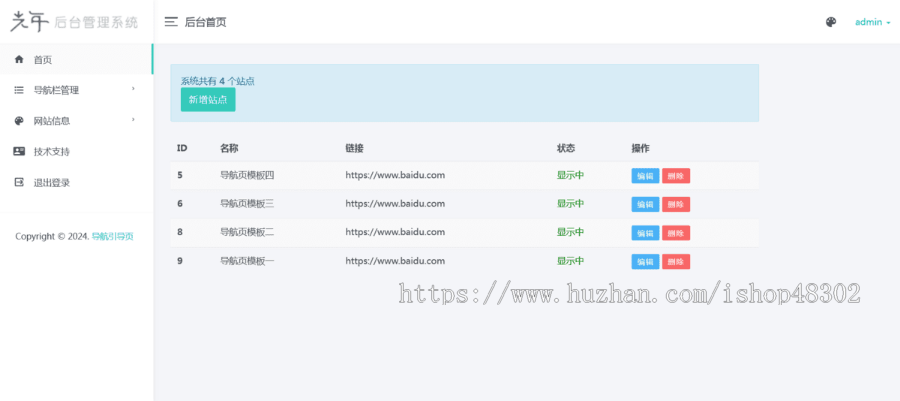The height and width of the screenshot is (401, 900).
Task: Click the 新增站点 button
Action: click(208, 100)
